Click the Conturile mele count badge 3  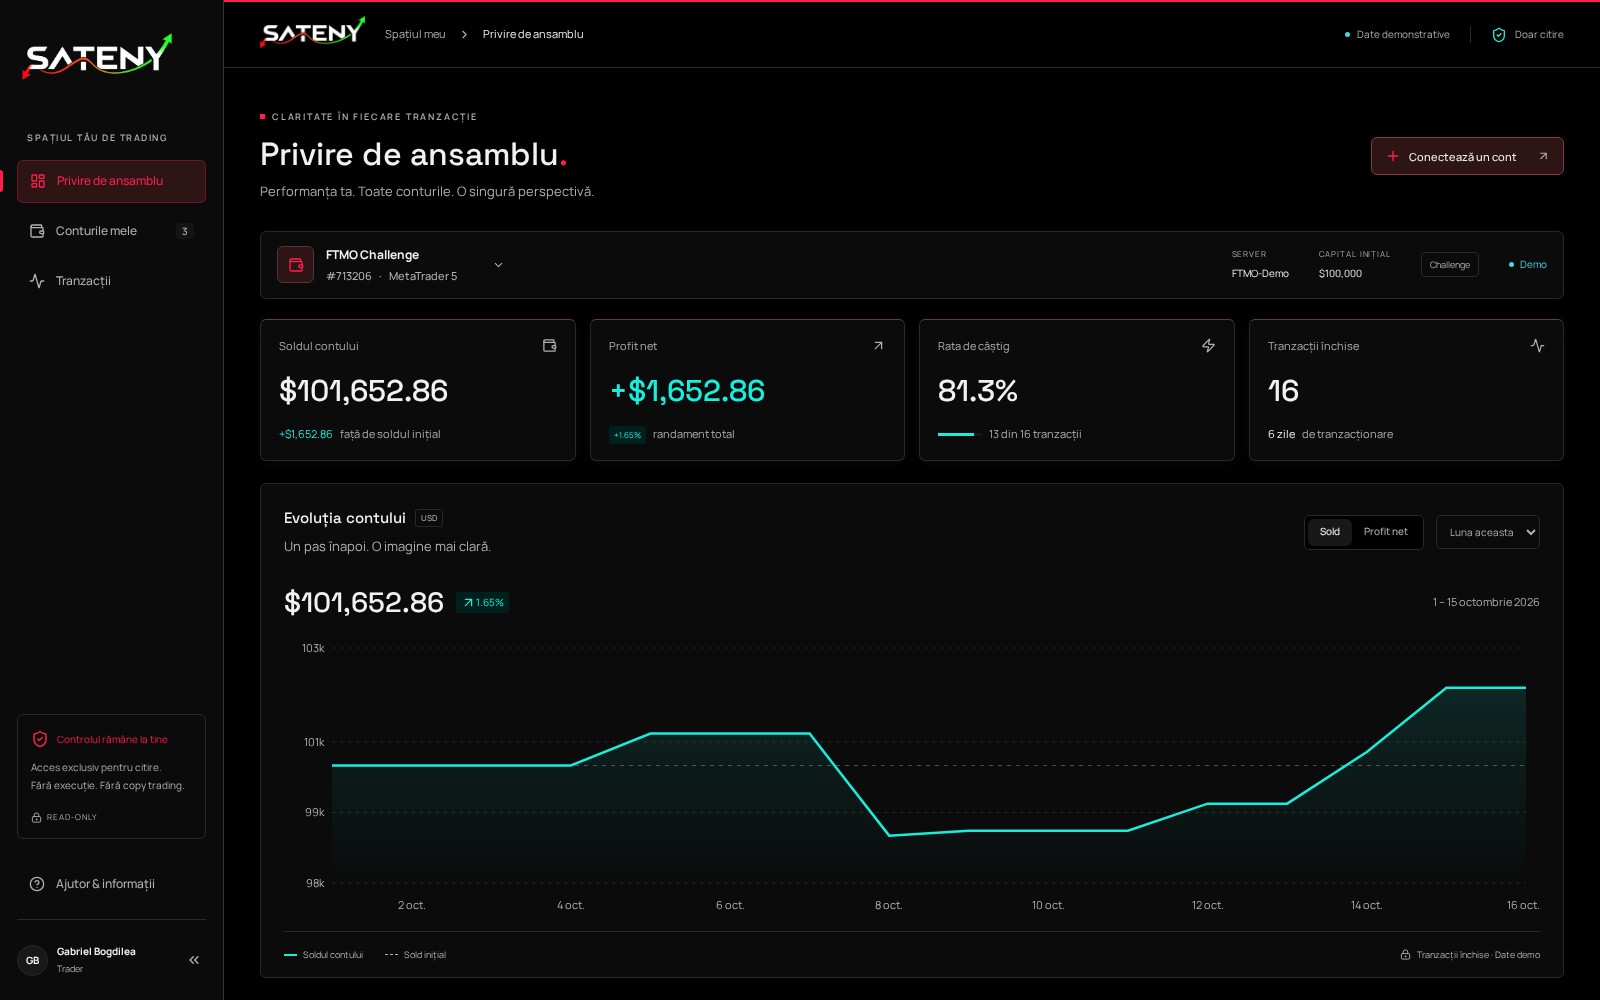coord(185,231)
